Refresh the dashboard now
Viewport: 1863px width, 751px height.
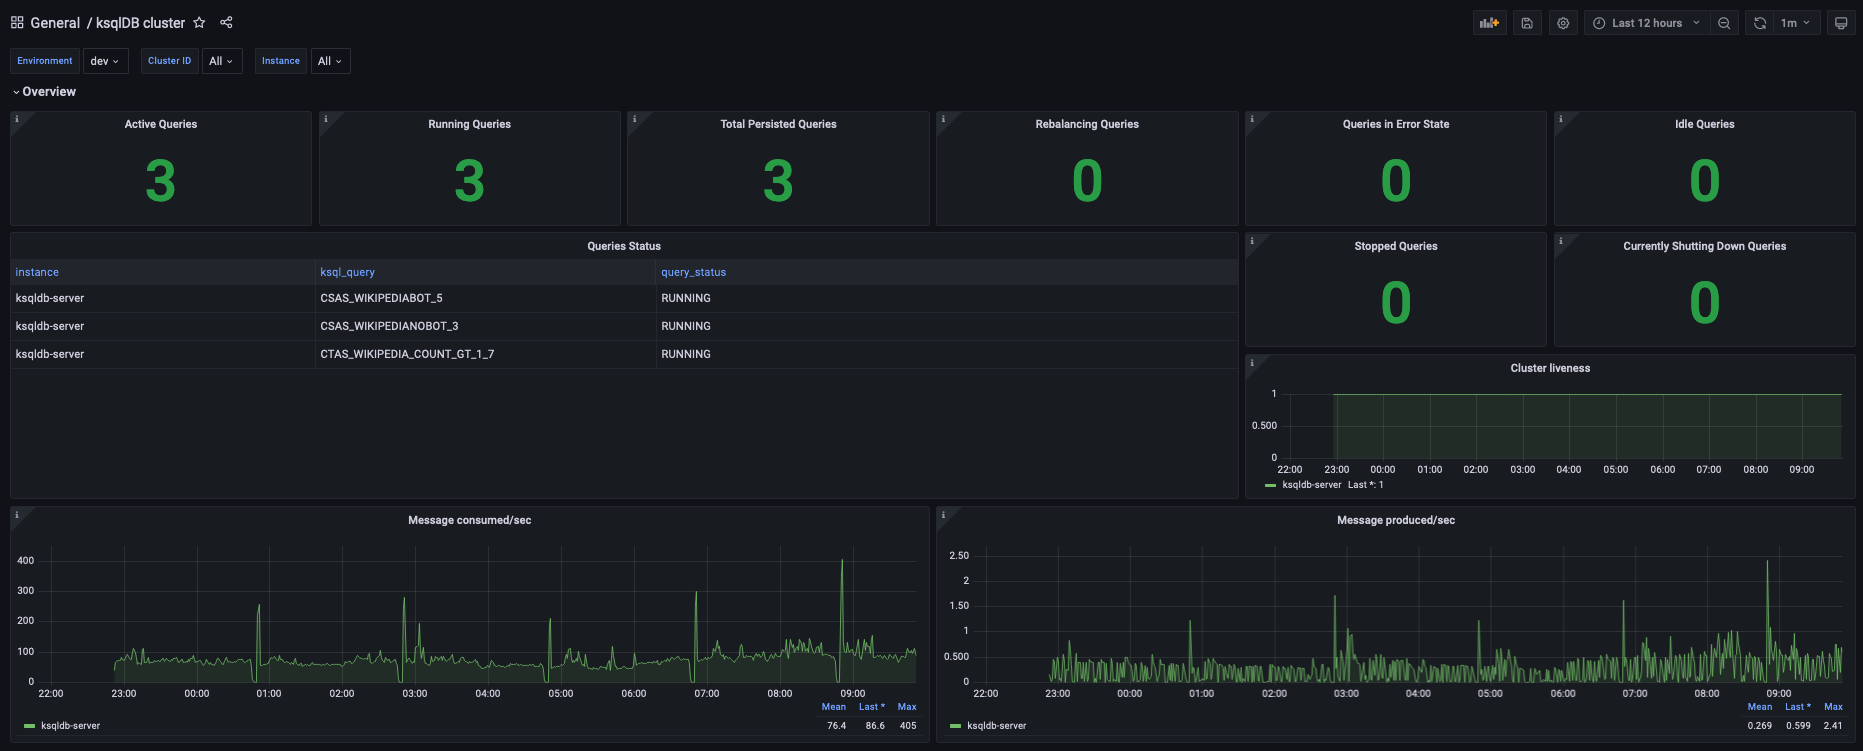pyautogui.click(x=1760, y=23)
